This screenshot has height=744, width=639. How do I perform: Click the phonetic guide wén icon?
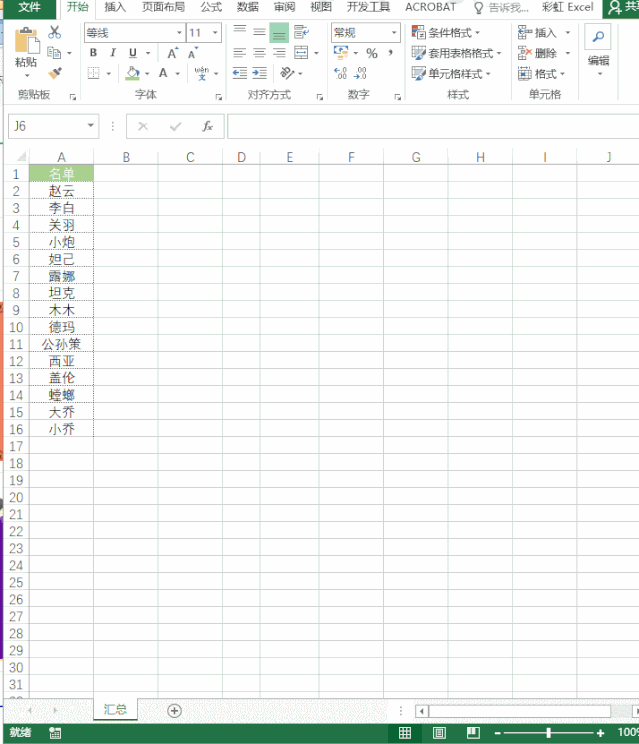click(202, 73)
